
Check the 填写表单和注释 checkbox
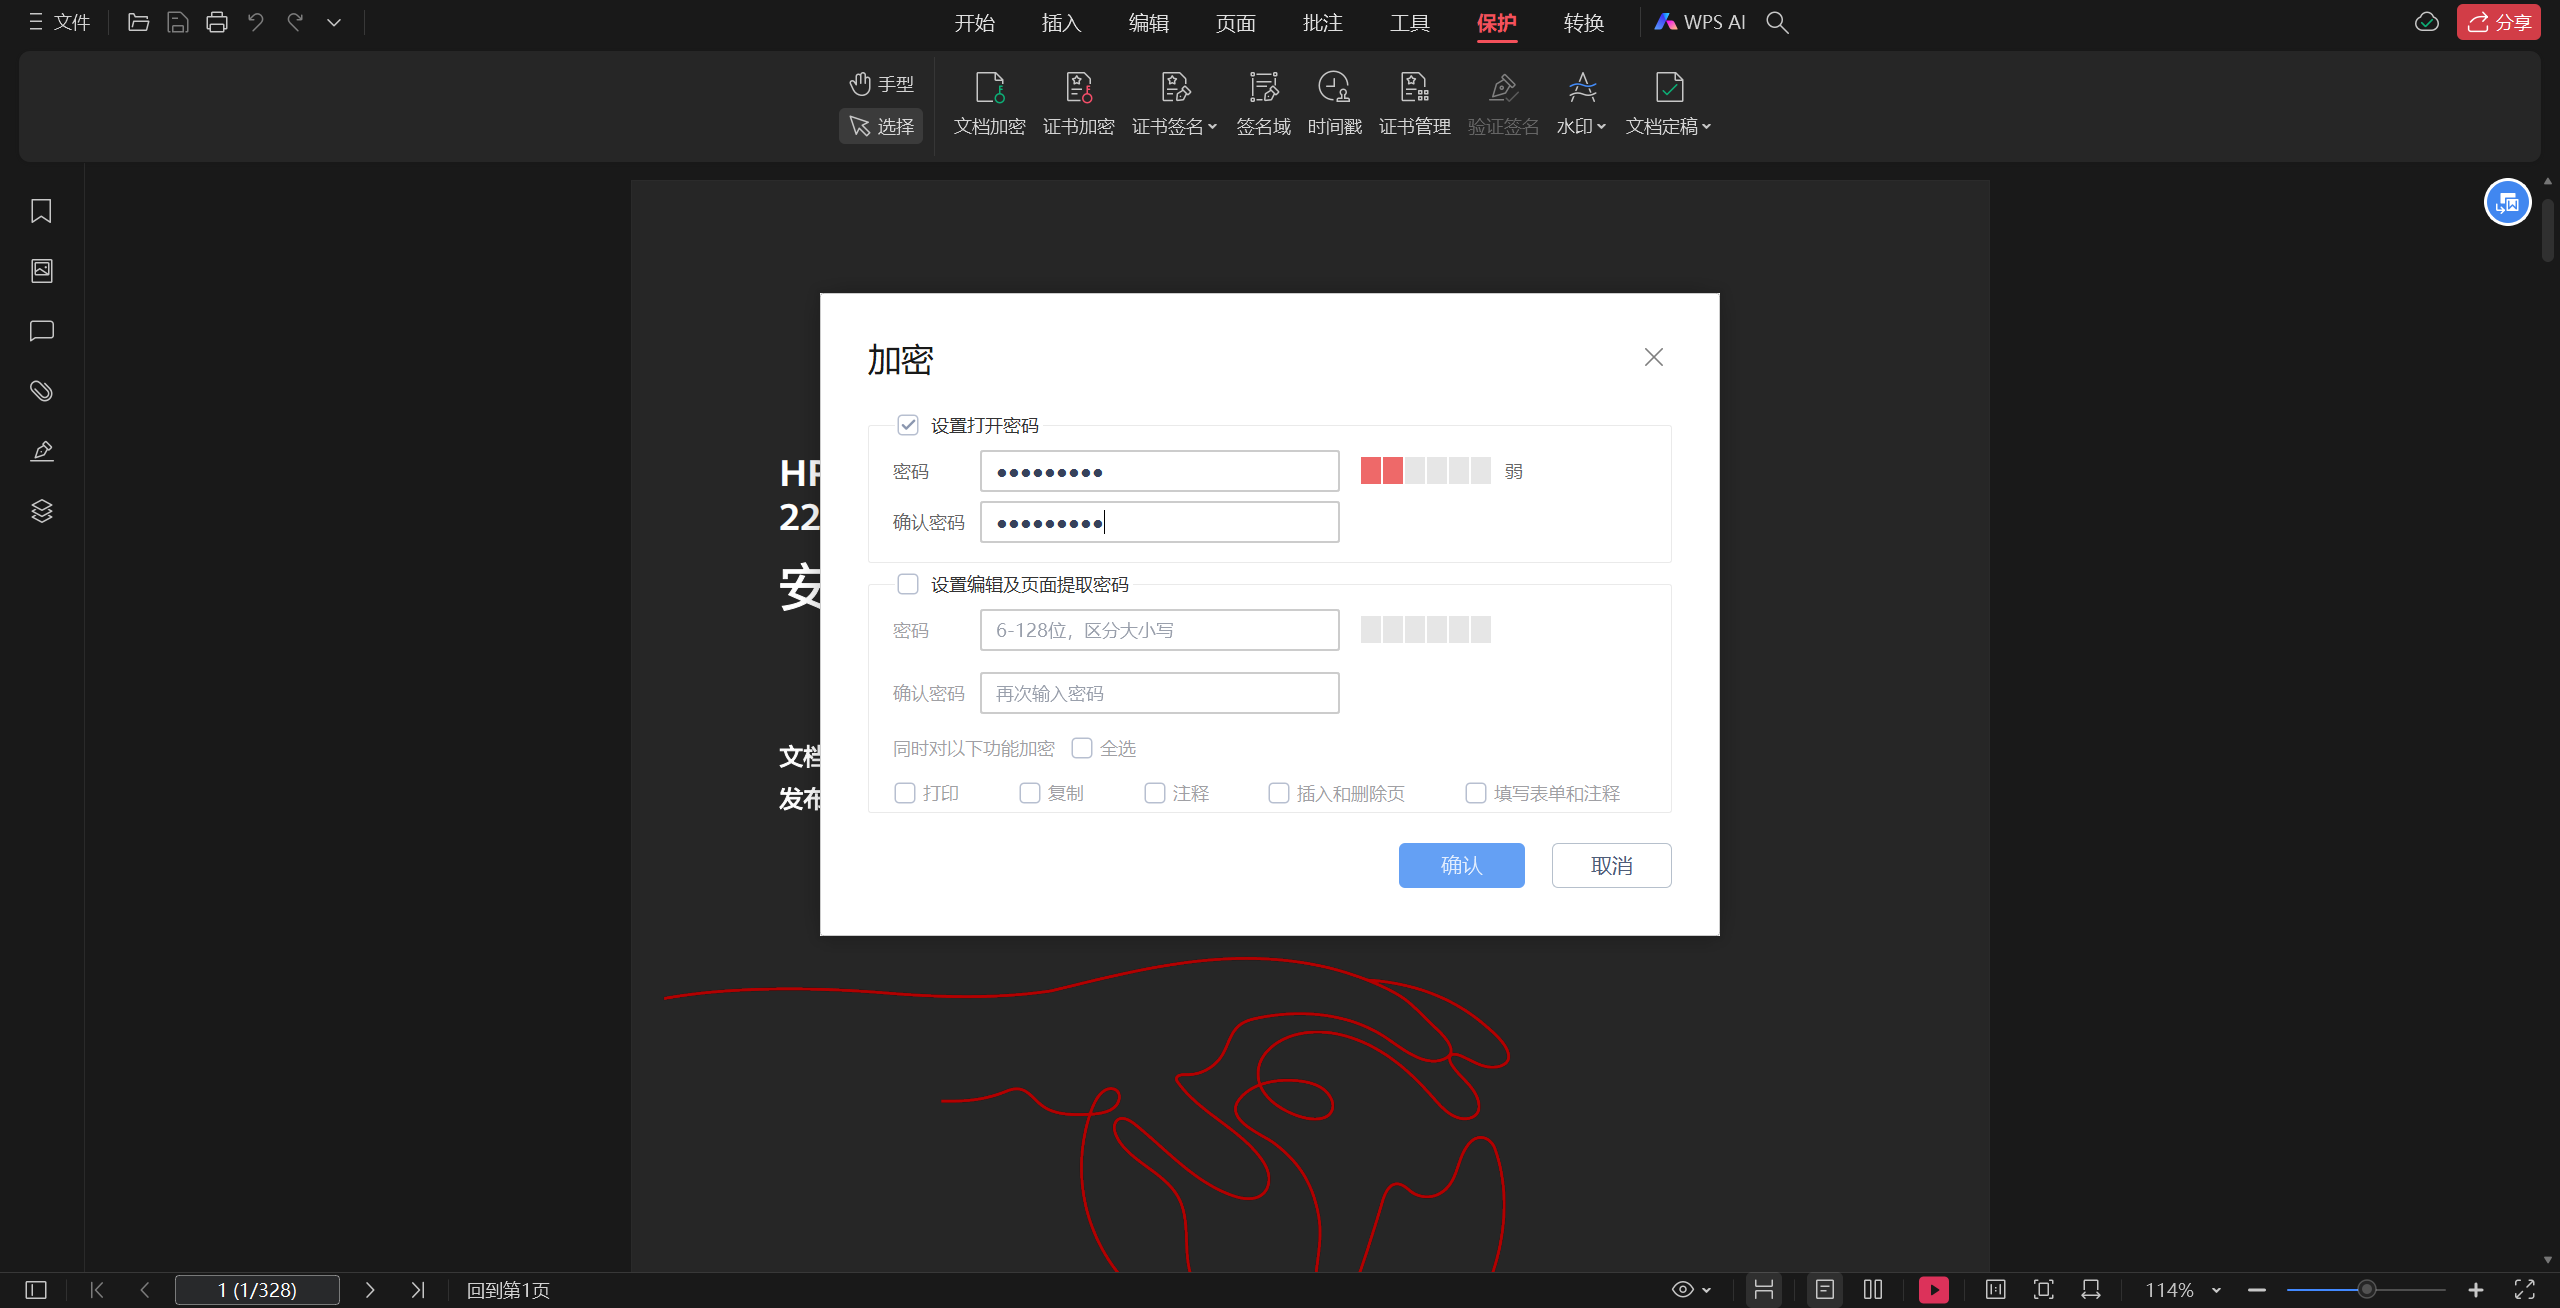pyautogui.click(x=1475, y=793)
